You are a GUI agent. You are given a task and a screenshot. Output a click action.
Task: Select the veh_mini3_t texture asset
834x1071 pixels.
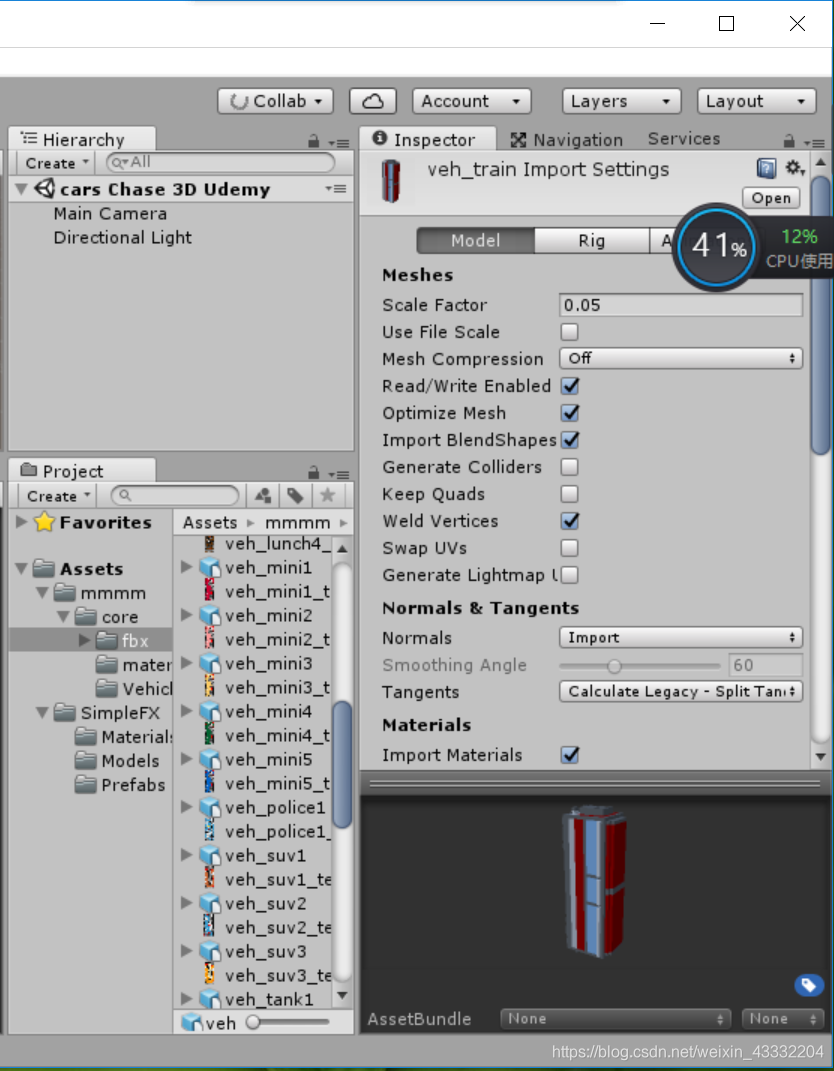[268, 687]
